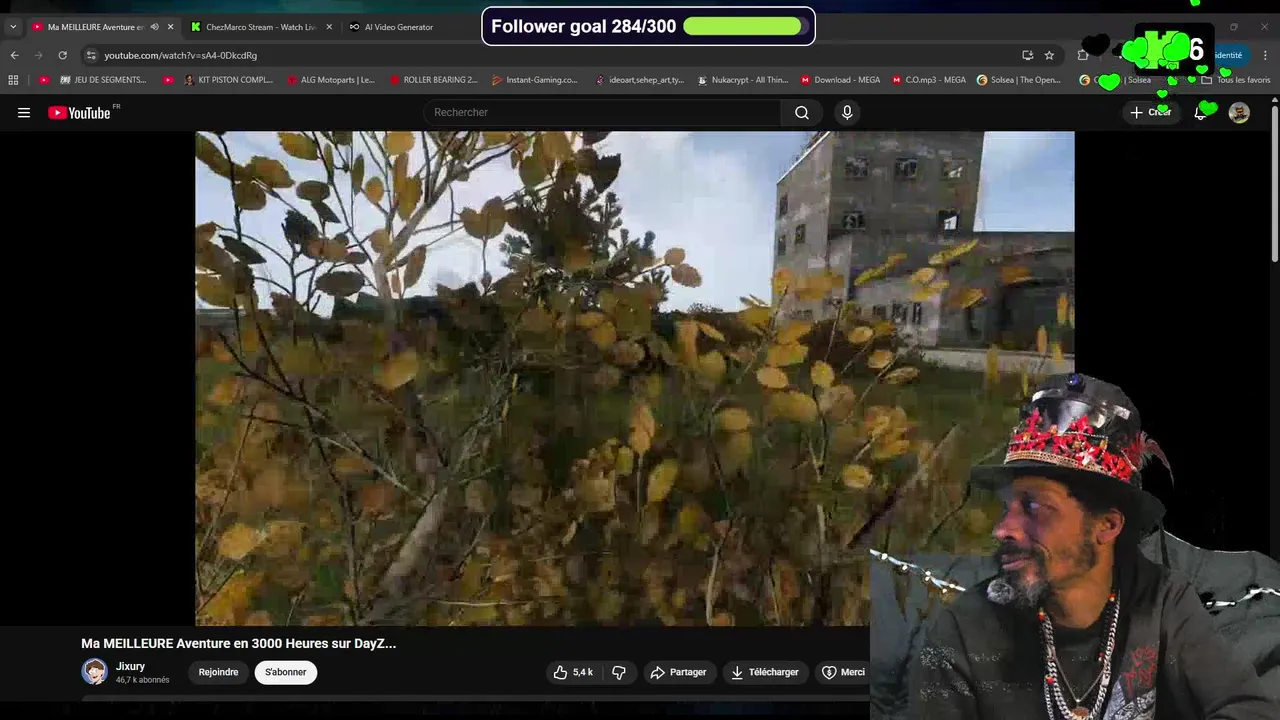Switch to the Ma MEILLEURE Aventure tab

95,27
